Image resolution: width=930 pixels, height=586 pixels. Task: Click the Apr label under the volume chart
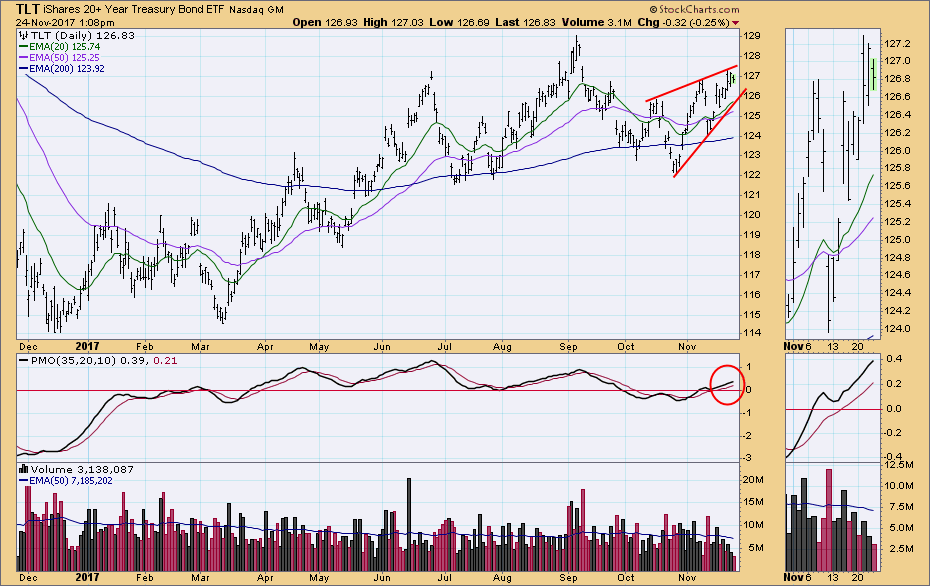[265, 577]
